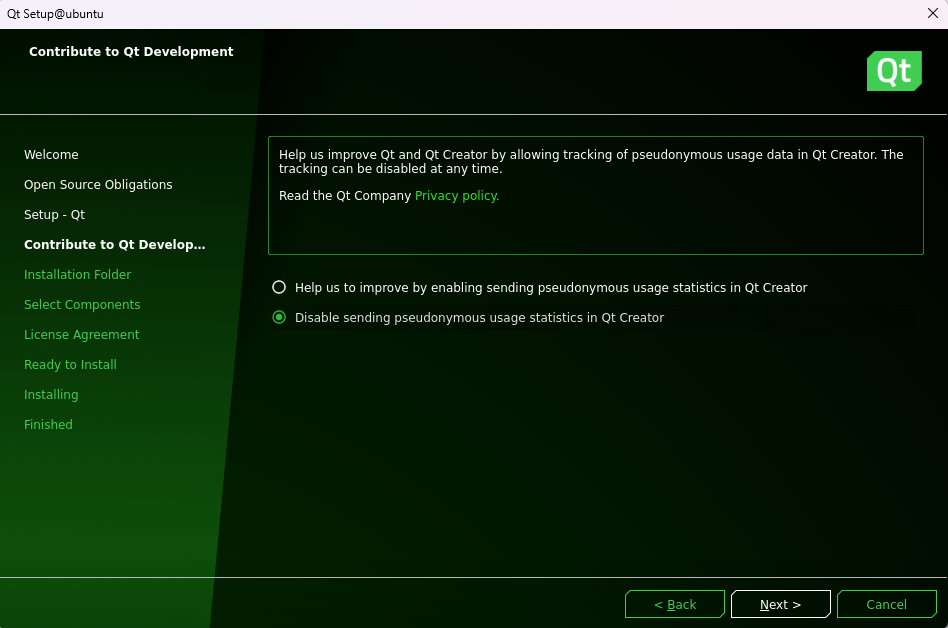
Task: Enable sending pseudonymous usage statistics
Action: 280,288
